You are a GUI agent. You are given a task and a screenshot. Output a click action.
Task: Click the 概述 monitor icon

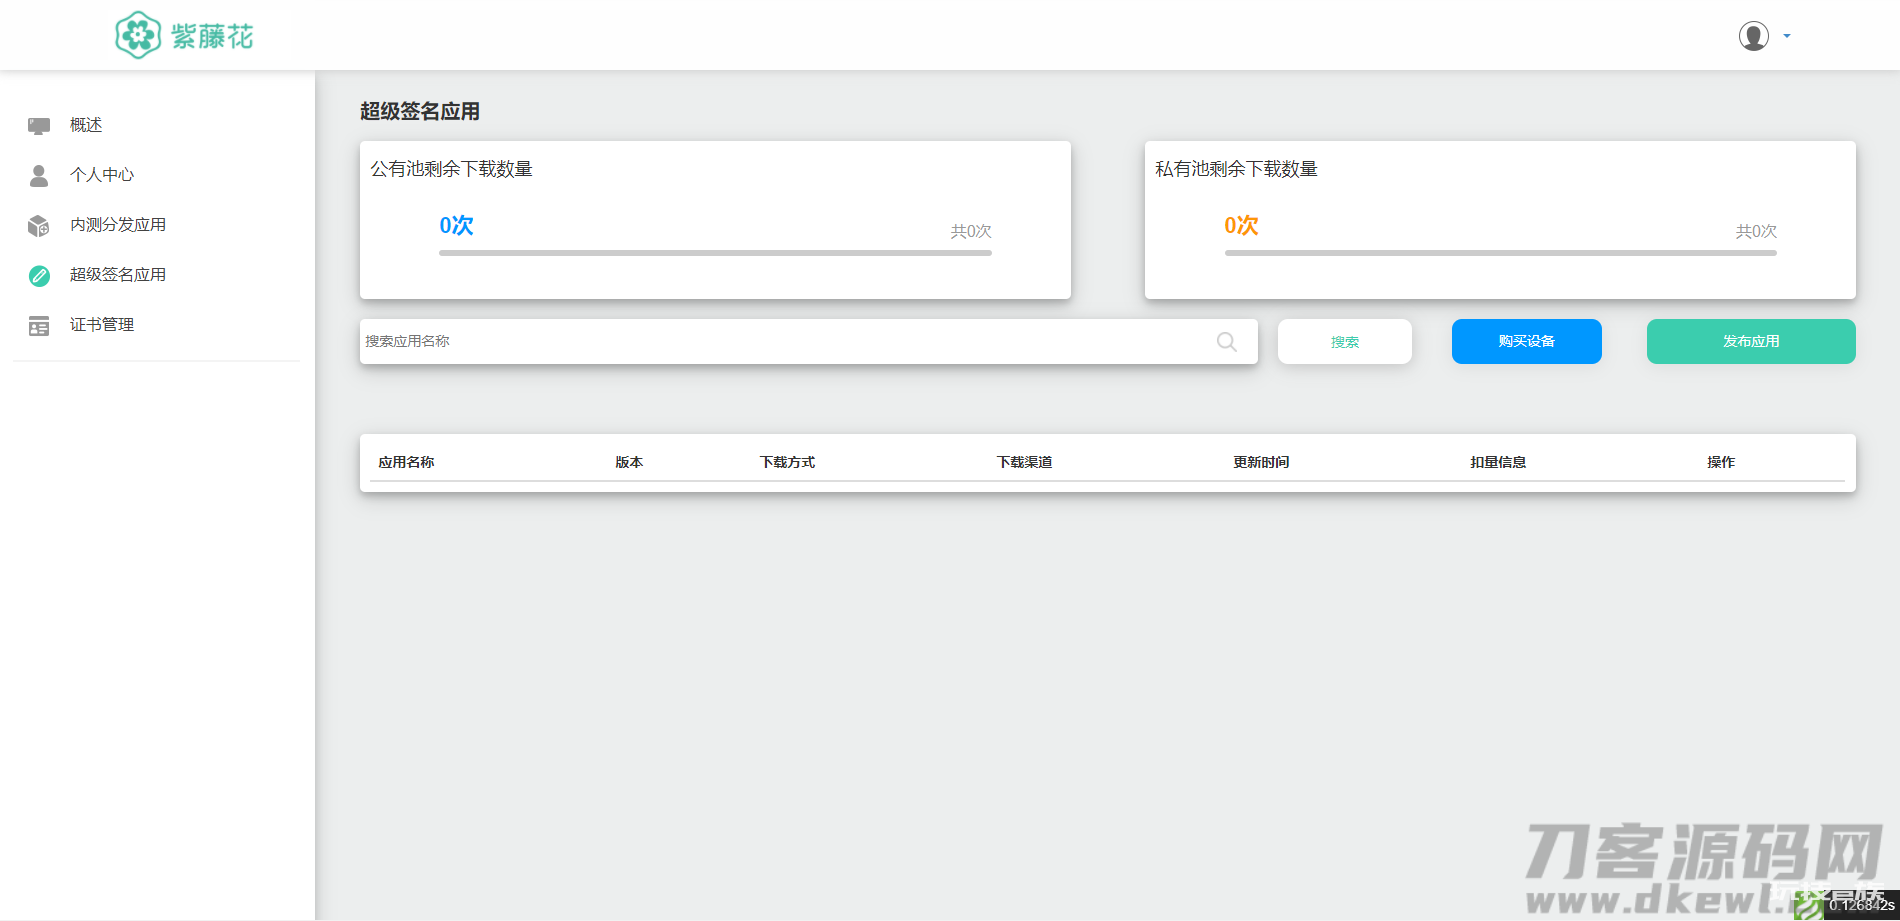(x=39, y=125)
